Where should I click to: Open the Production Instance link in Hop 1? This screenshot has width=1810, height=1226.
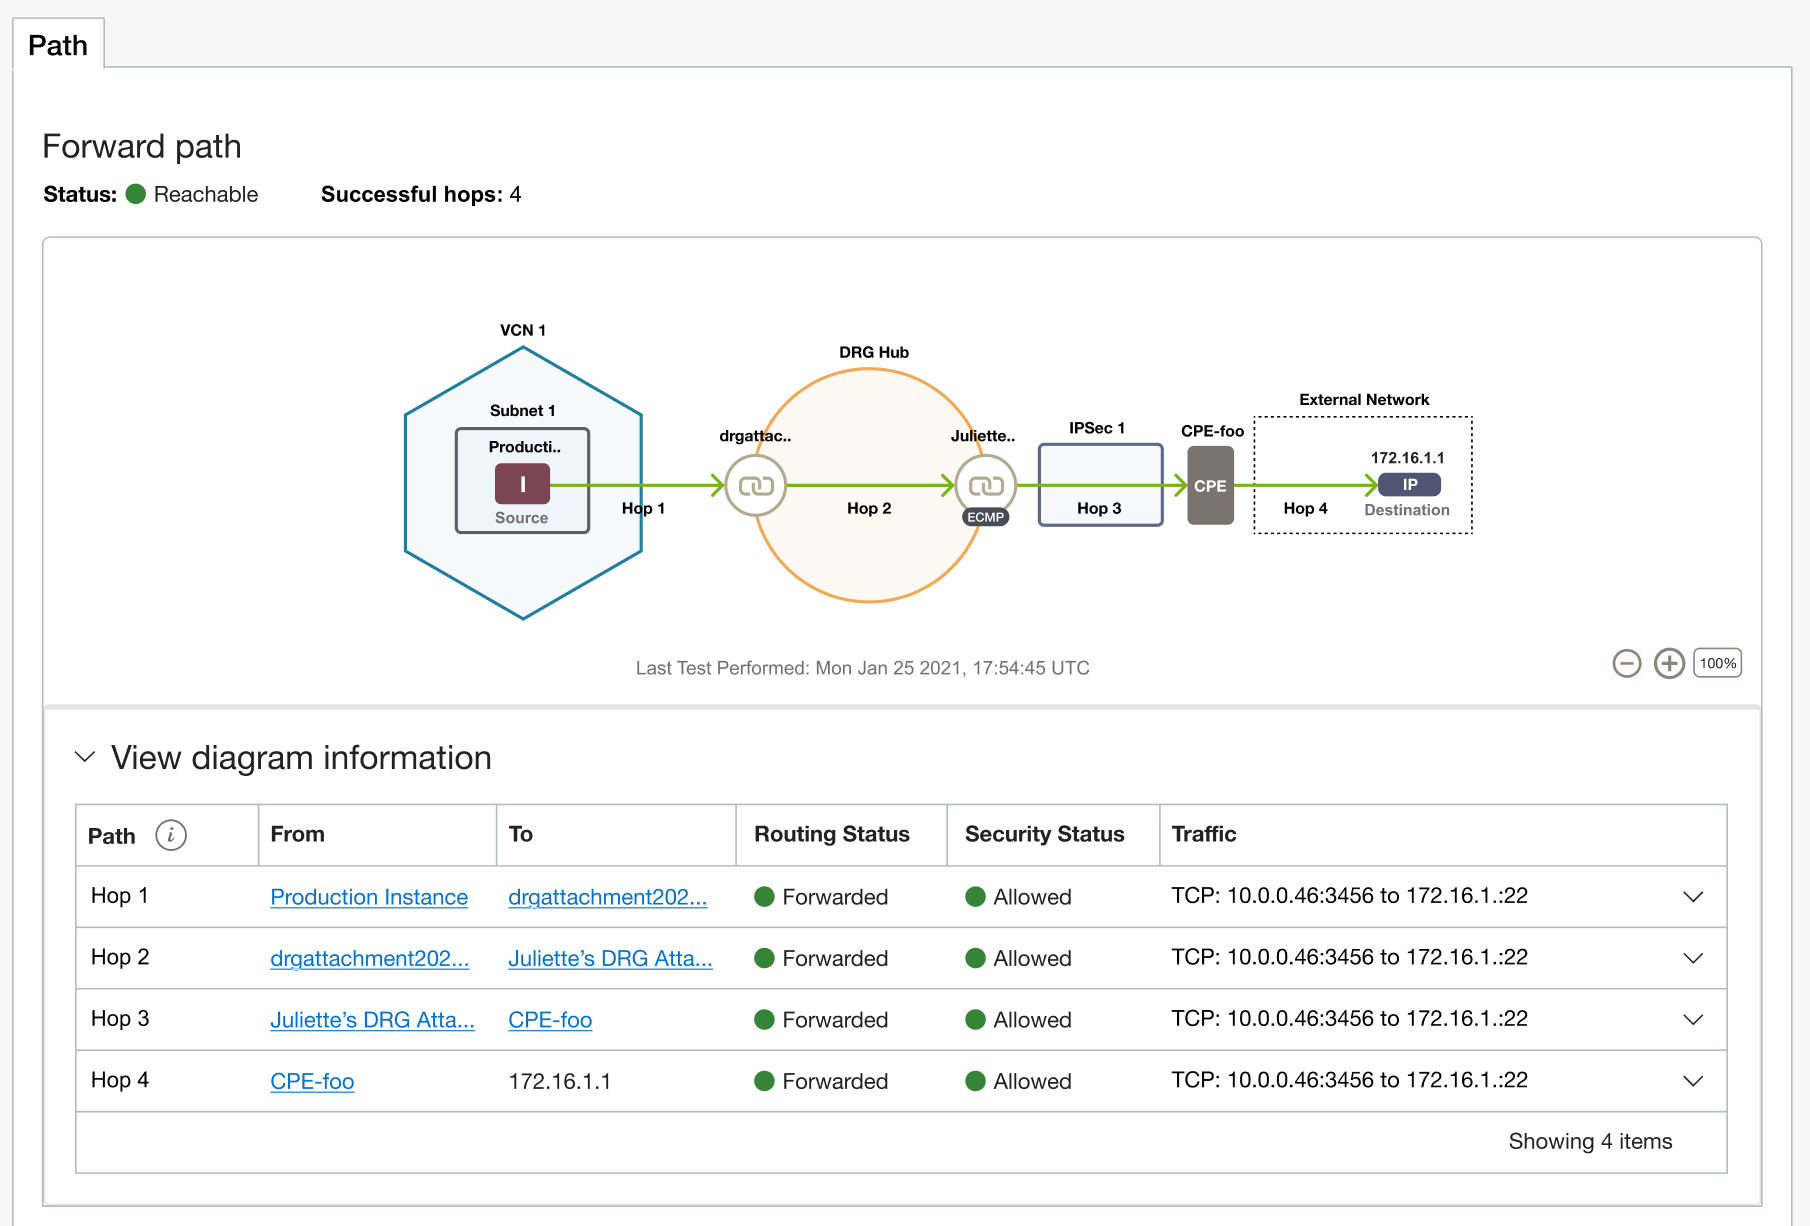(368, 897)
